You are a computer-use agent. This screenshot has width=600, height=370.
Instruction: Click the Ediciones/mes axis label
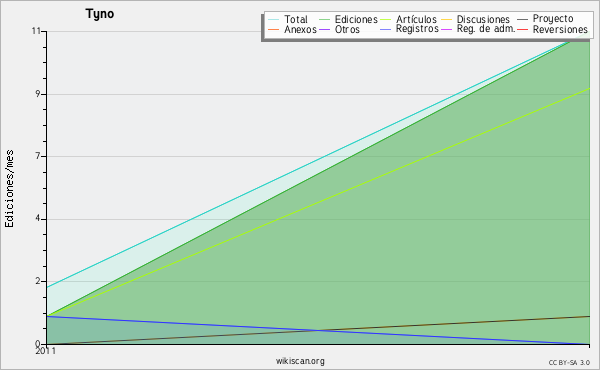point(9,189)
